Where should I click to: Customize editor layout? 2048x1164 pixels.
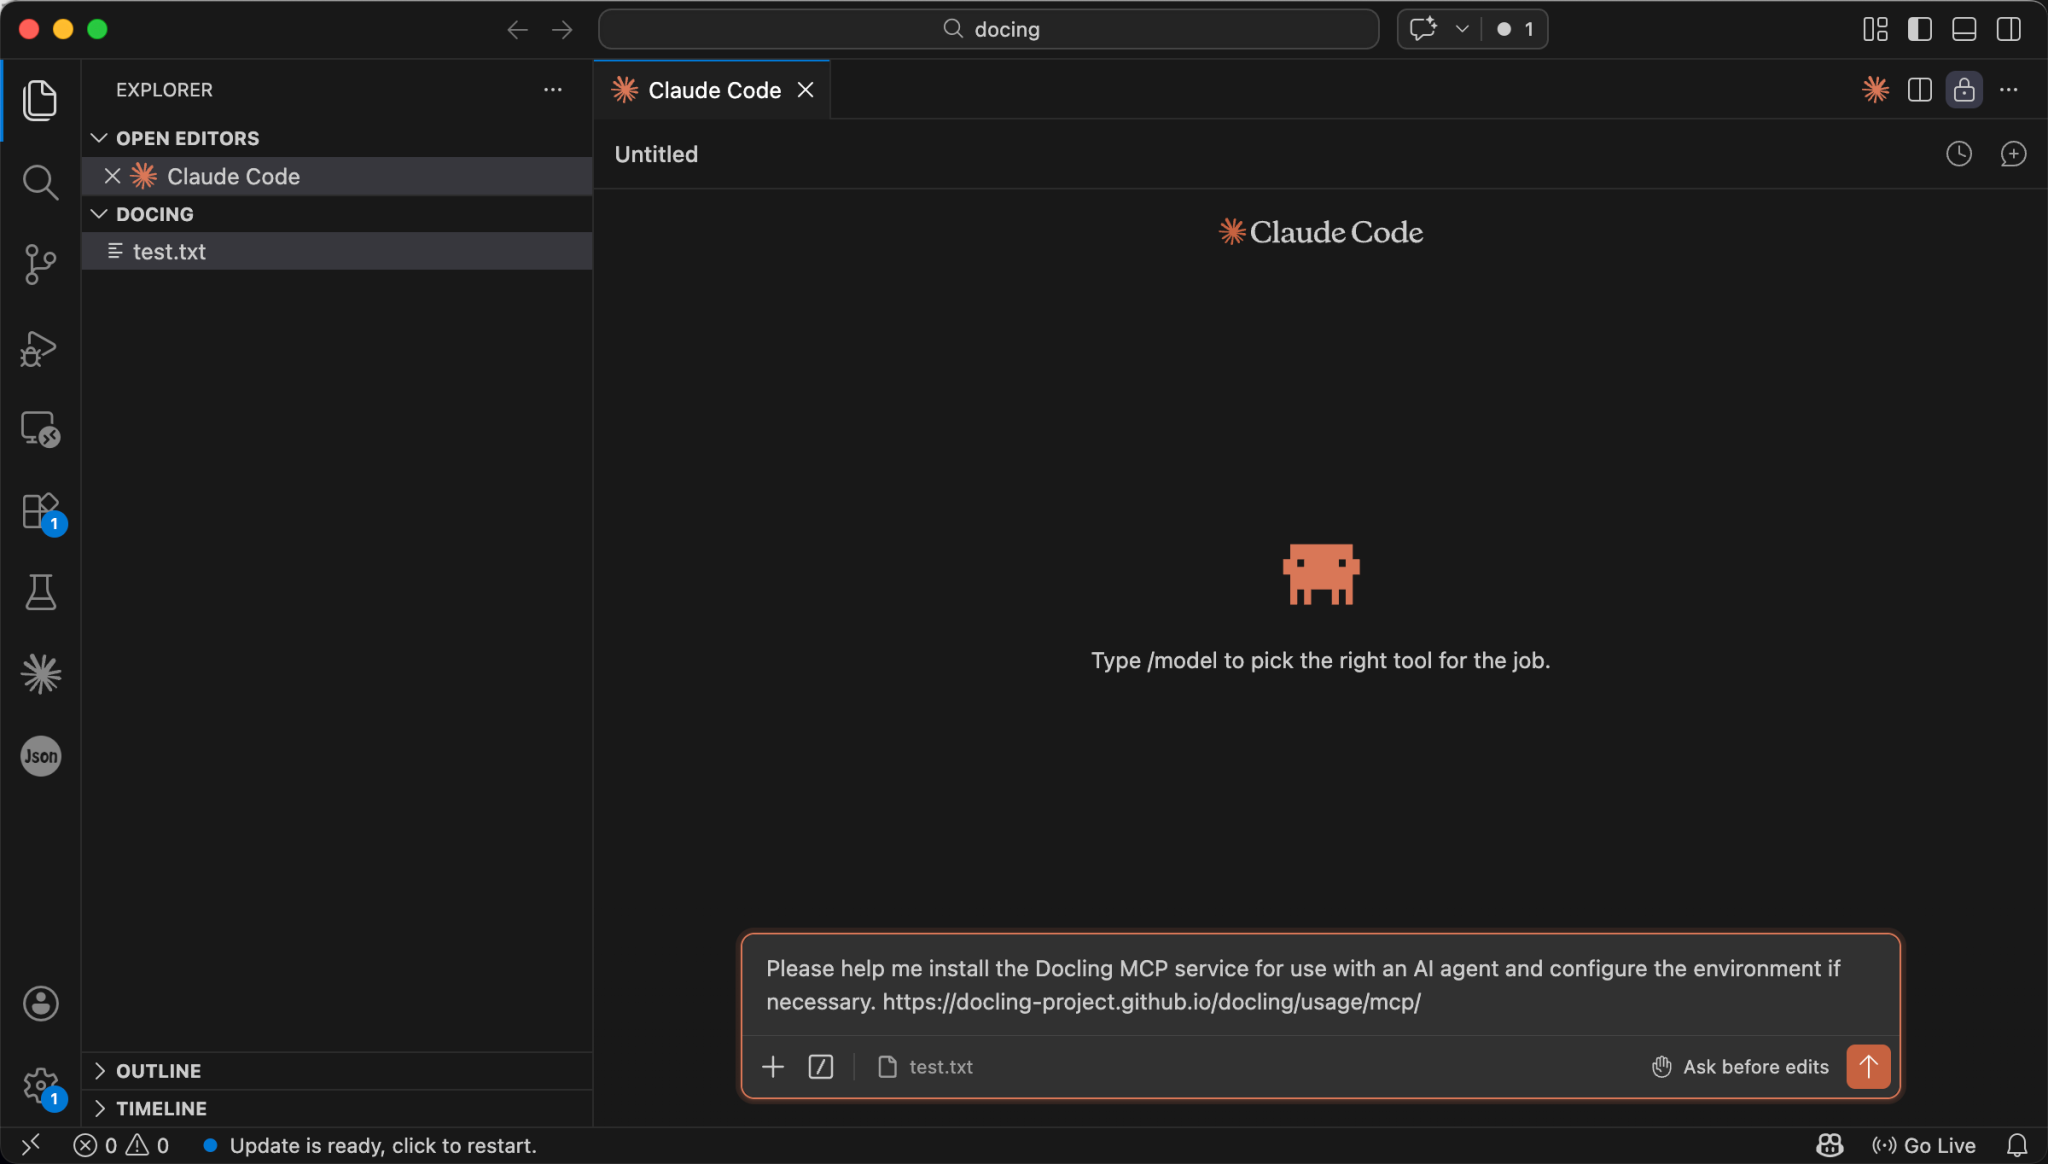[1875, 29]
